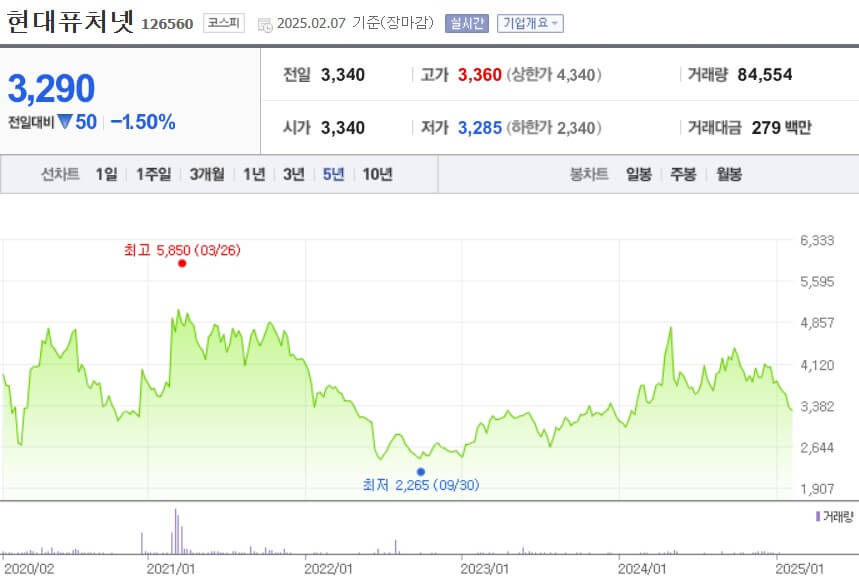This screenshot has height=587, width=859.
Task: Click the 실시간 button
Action: pyautogui.click(x=466, y=23)
